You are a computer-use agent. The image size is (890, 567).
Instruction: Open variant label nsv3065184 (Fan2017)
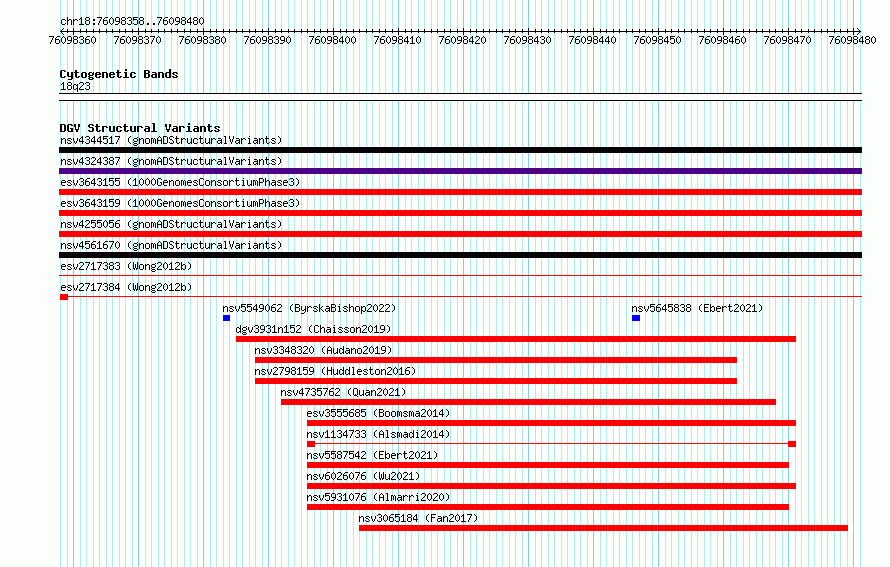click(x=418, y=518)
